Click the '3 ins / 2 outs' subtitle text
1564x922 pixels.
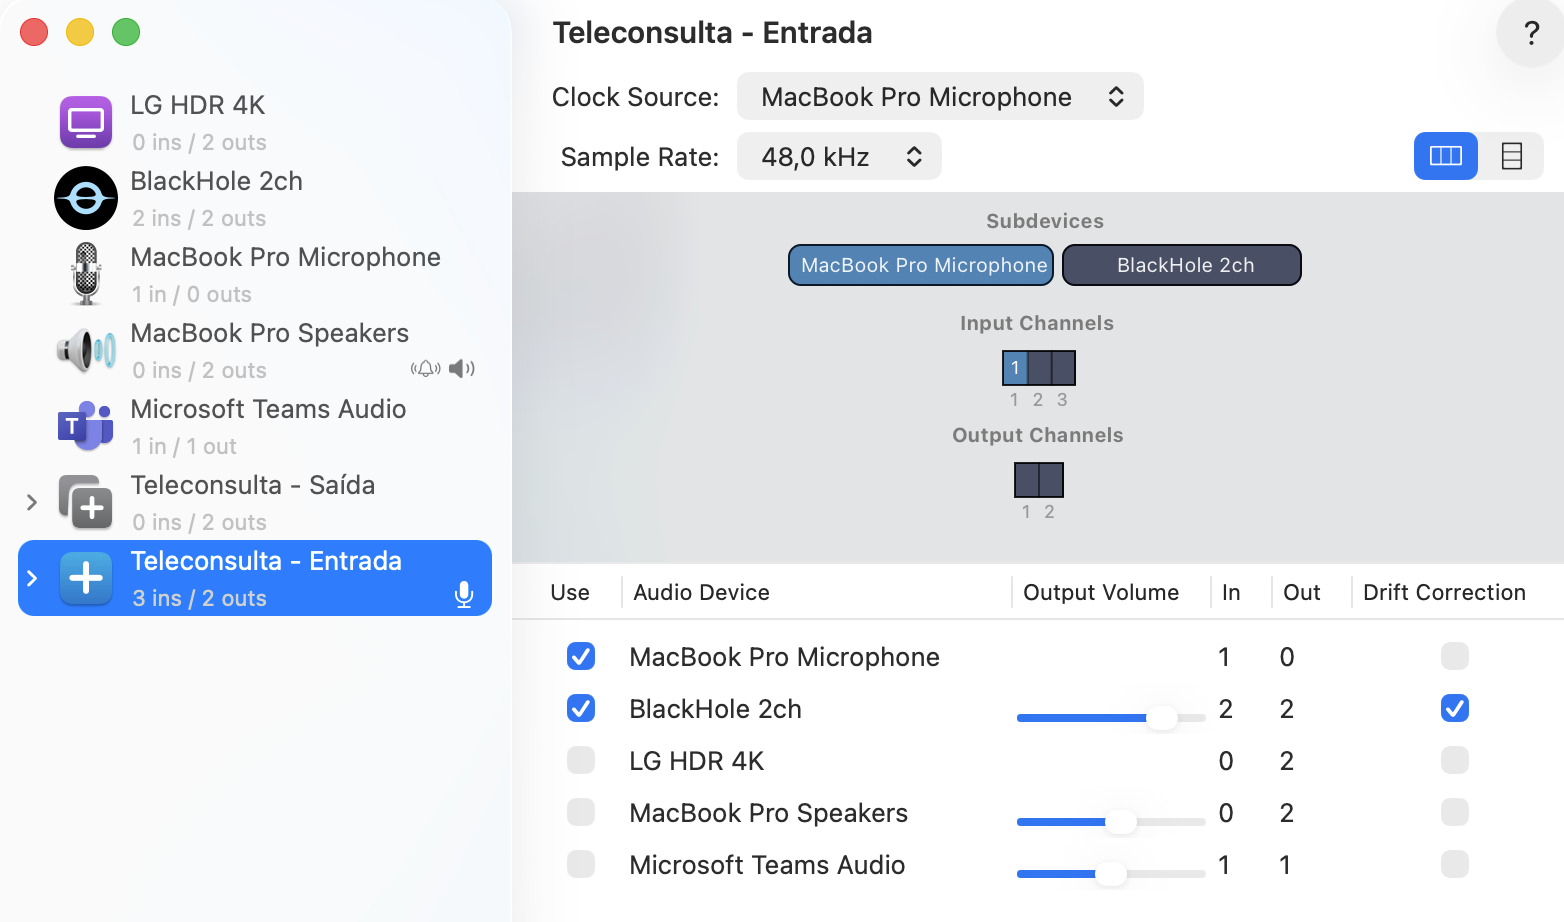tap(199, 598)
